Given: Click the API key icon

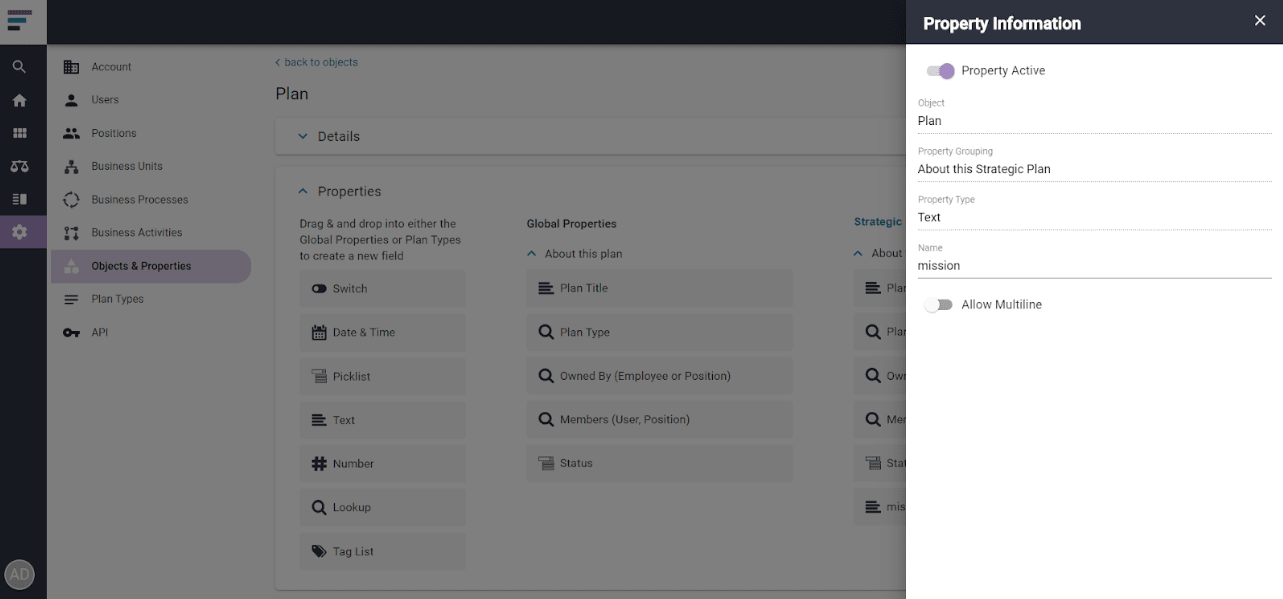Looking at the screenshot, I should [71, 332].
